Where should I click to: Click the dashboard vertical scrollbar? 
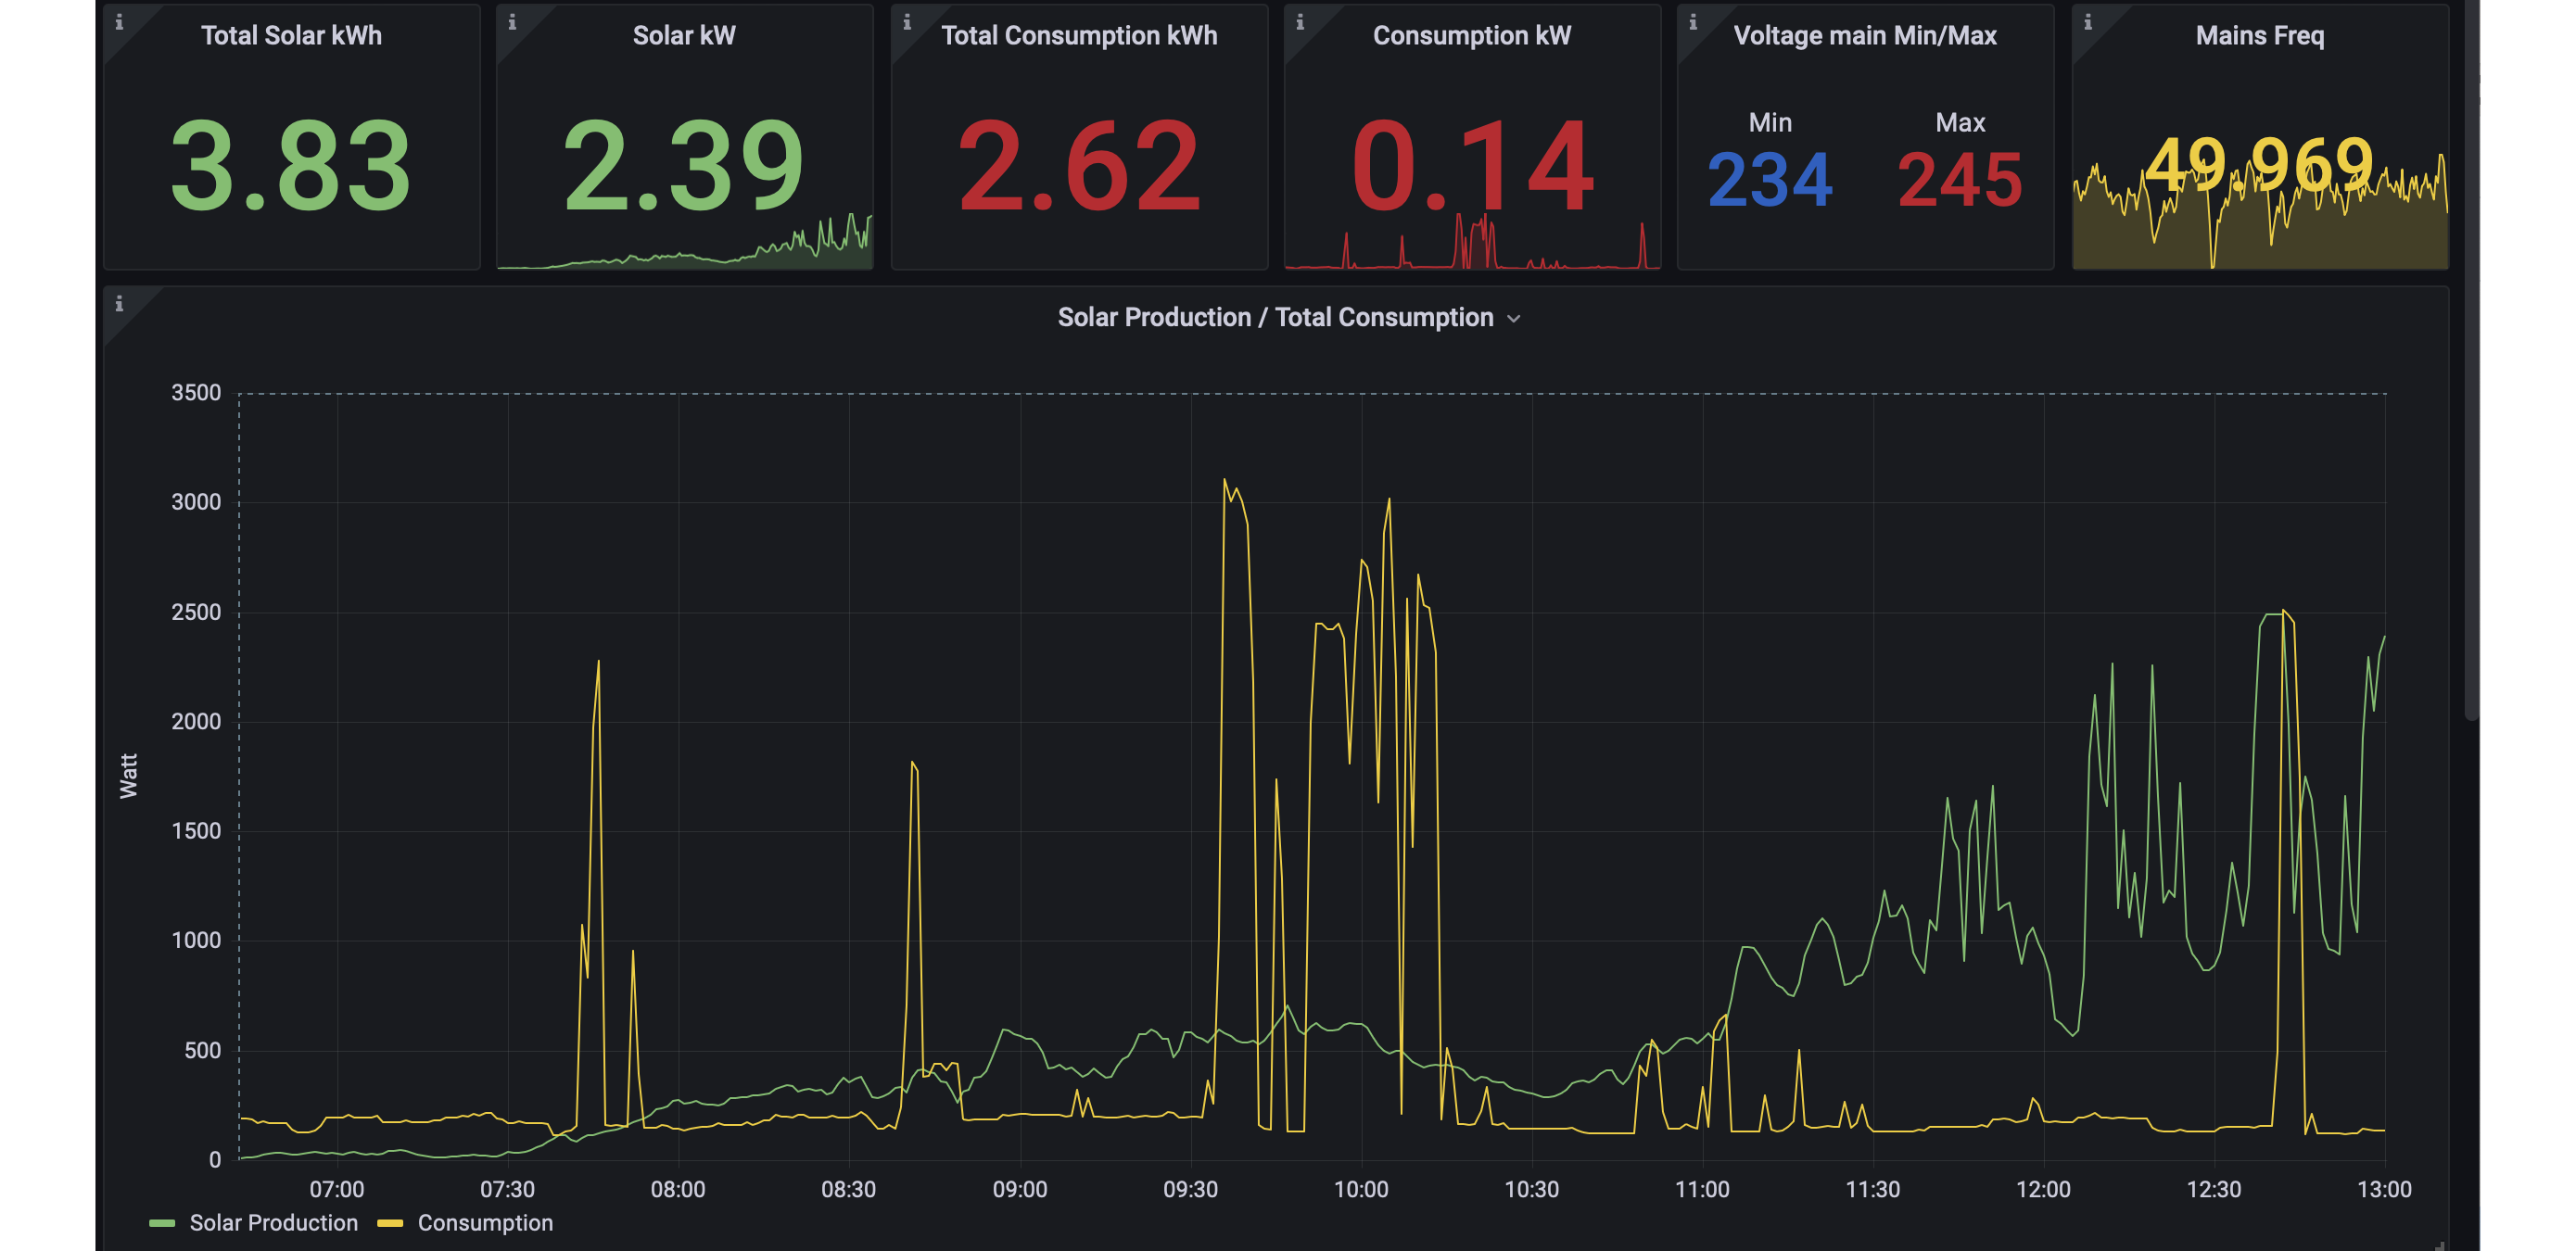pos(2472,360)
